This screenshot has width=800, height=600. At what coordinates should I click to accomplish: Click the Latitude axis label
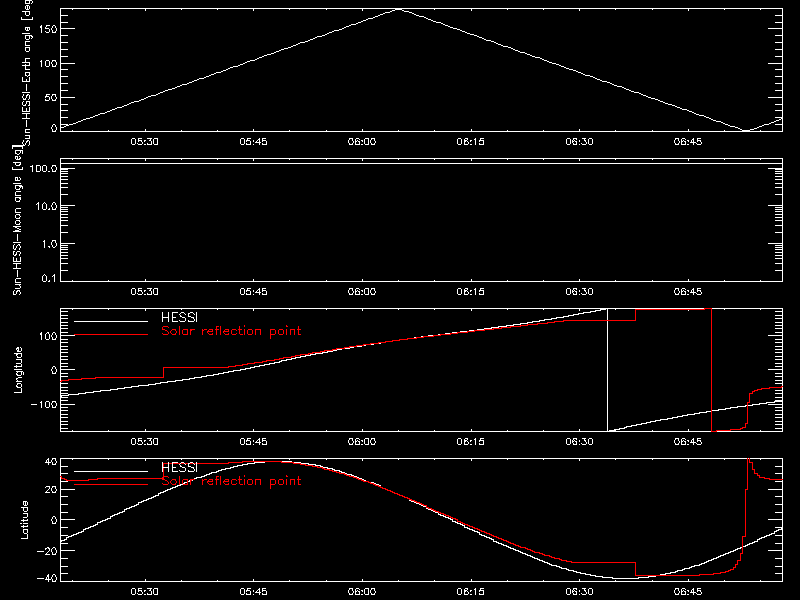click(24, 520)
